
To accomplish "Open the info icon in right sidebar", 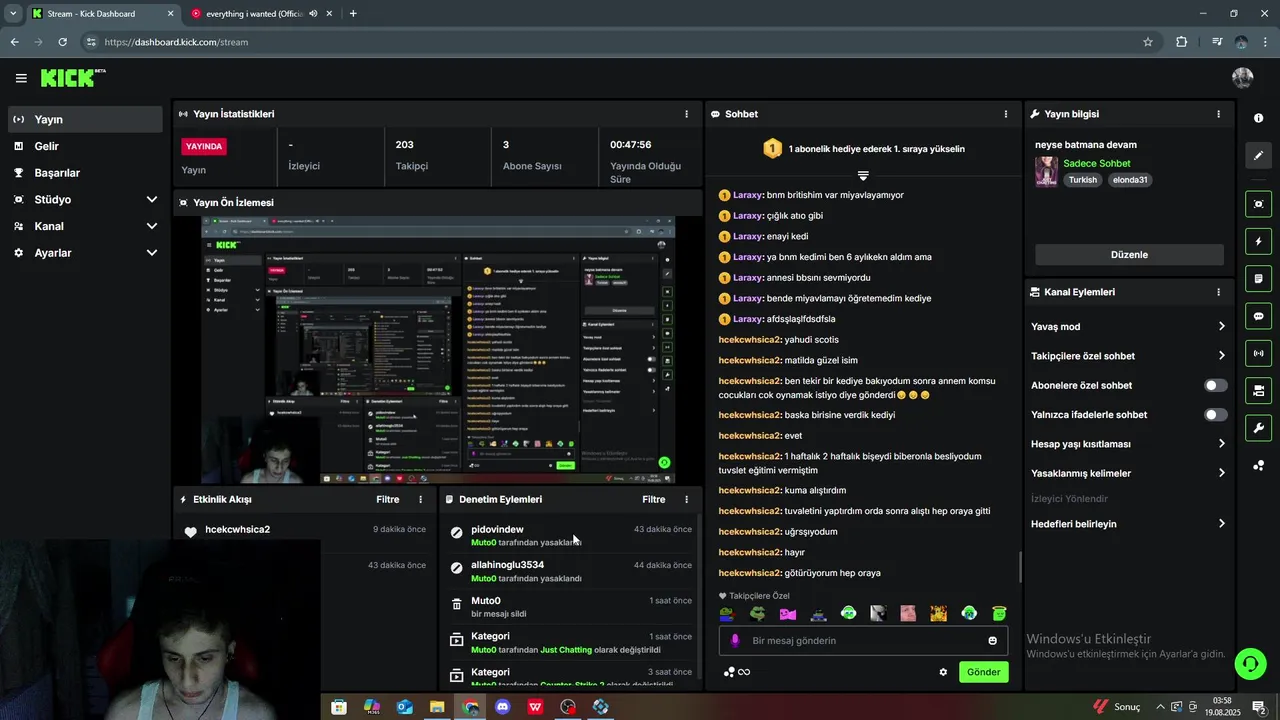I will pyautogui.click(x=1258, y=118).
